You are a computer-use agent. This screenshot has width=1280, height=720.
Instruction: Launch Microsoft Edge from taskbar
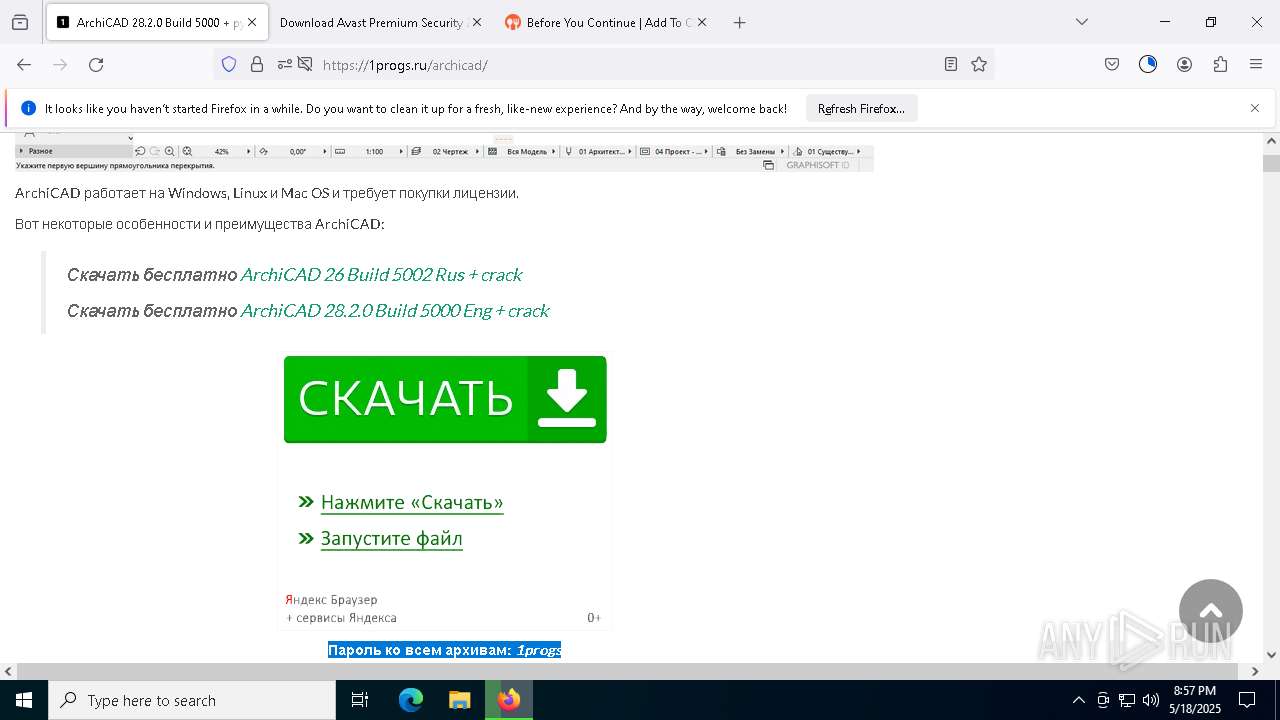(x=411, y=700)
